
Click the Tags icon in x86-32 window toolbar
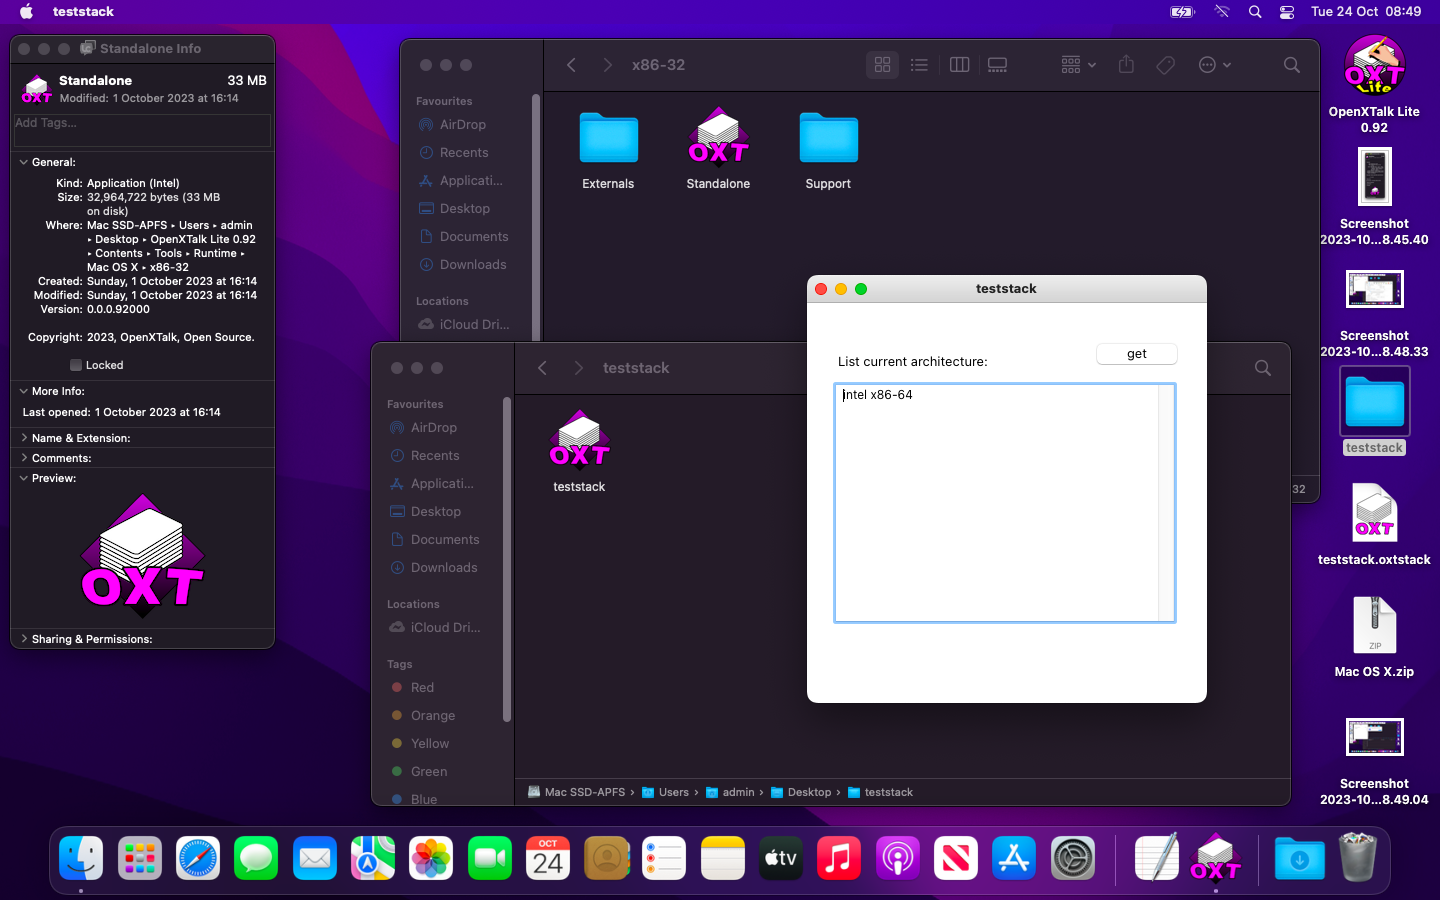(1165, 65)
